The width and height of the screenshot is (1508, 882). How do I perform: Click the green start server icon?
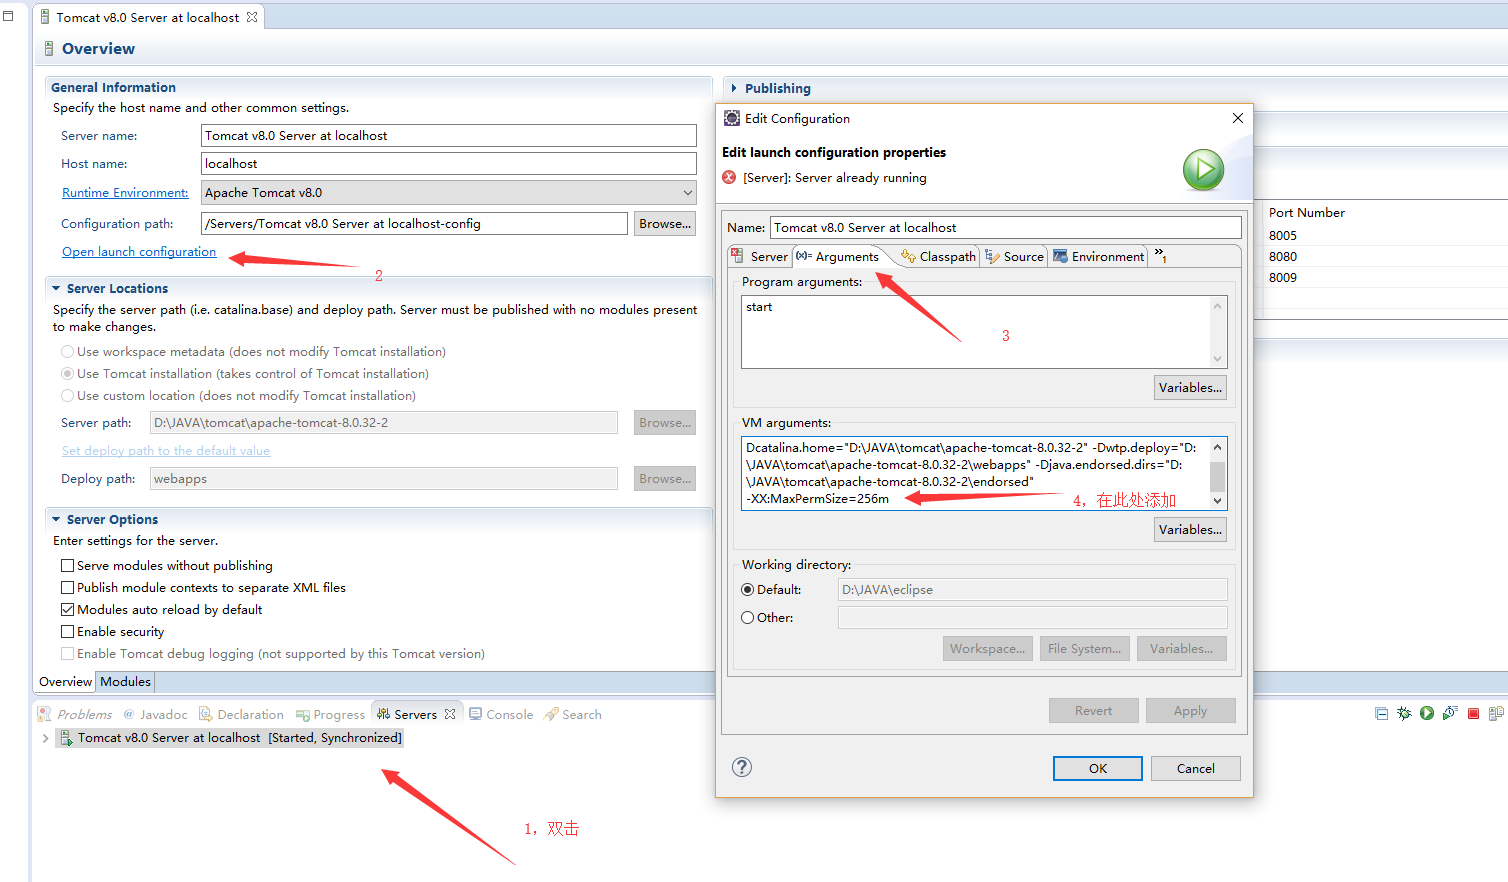click(1427, 713)
